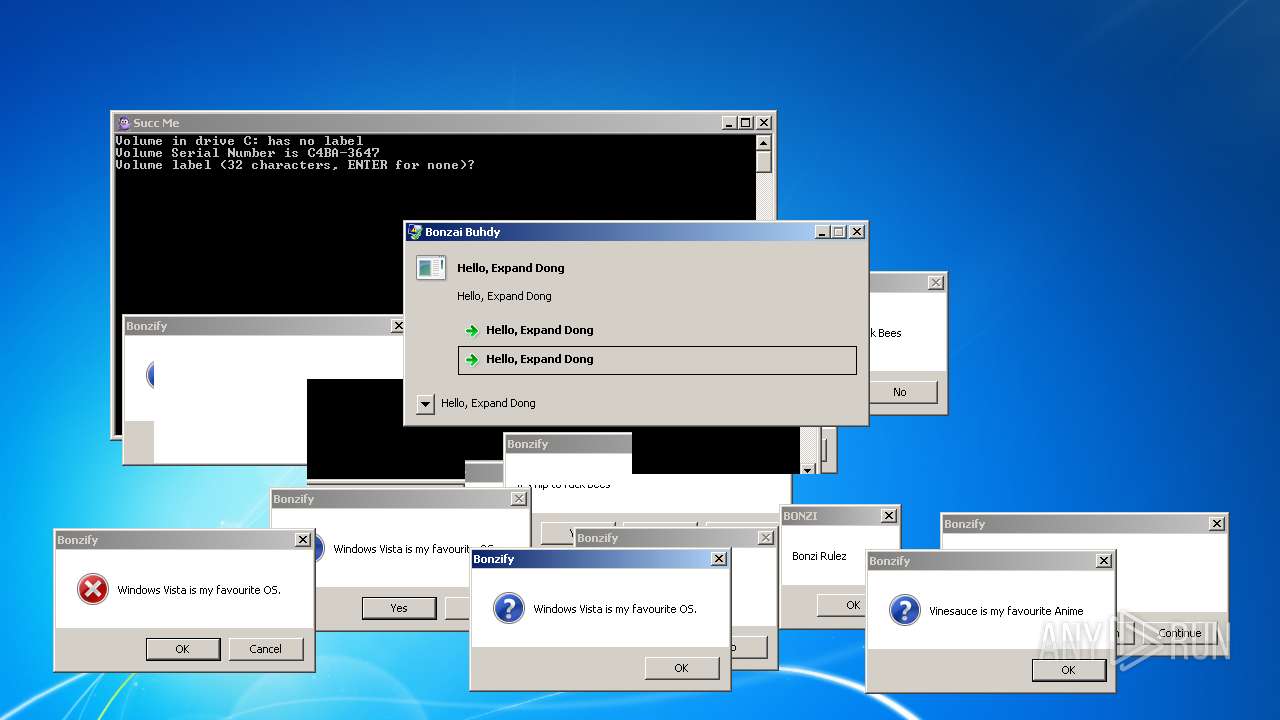This screenshot has width=1280, height=720.
Task: Close the BONZI dialog
Action: (888, 516)
